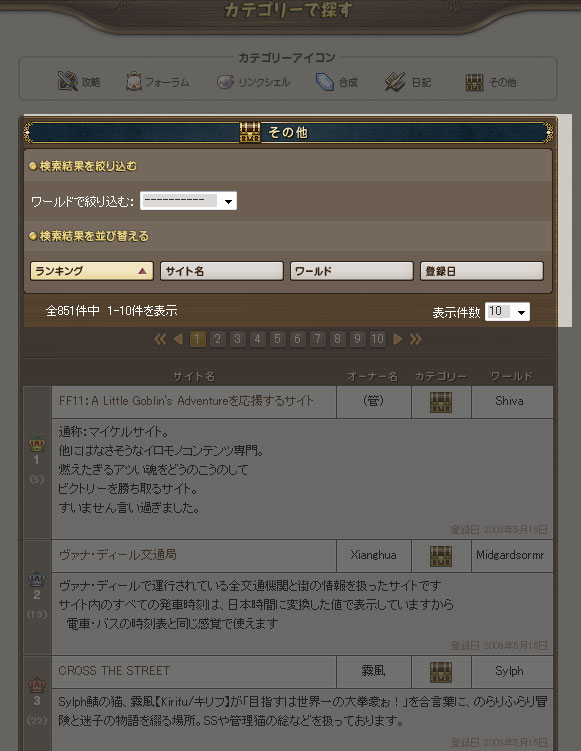Choose the リンクシェル linkshell category icon
The image size is (581, 751).
coord(225,82)
